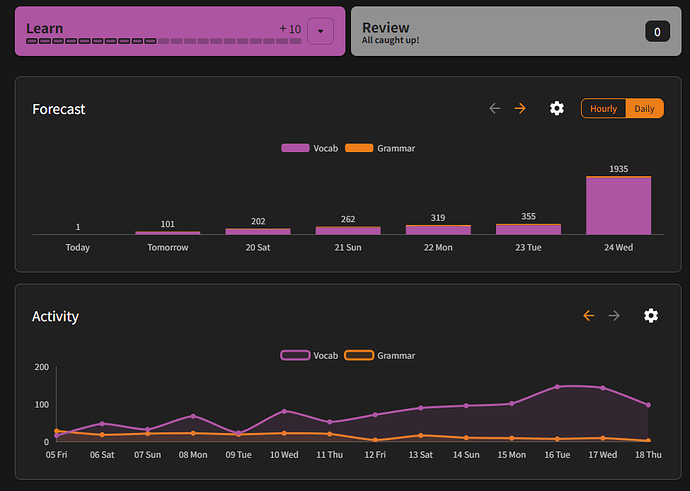Viewport: 690px width, 491px height.
Task: Open Activity settings gear icon
Action: click(651, 316)
